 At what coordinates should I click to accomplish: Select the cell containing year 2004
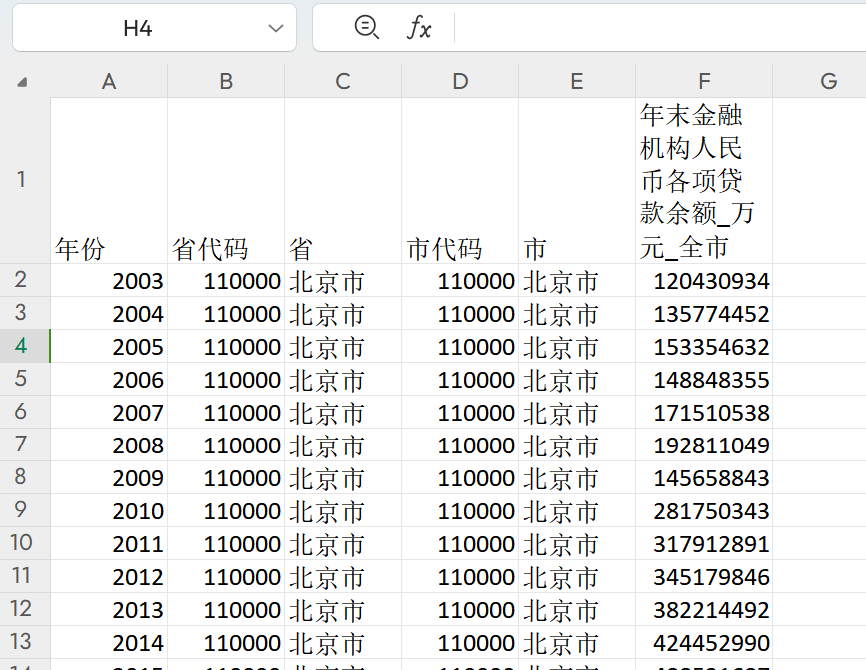point(109,314)
